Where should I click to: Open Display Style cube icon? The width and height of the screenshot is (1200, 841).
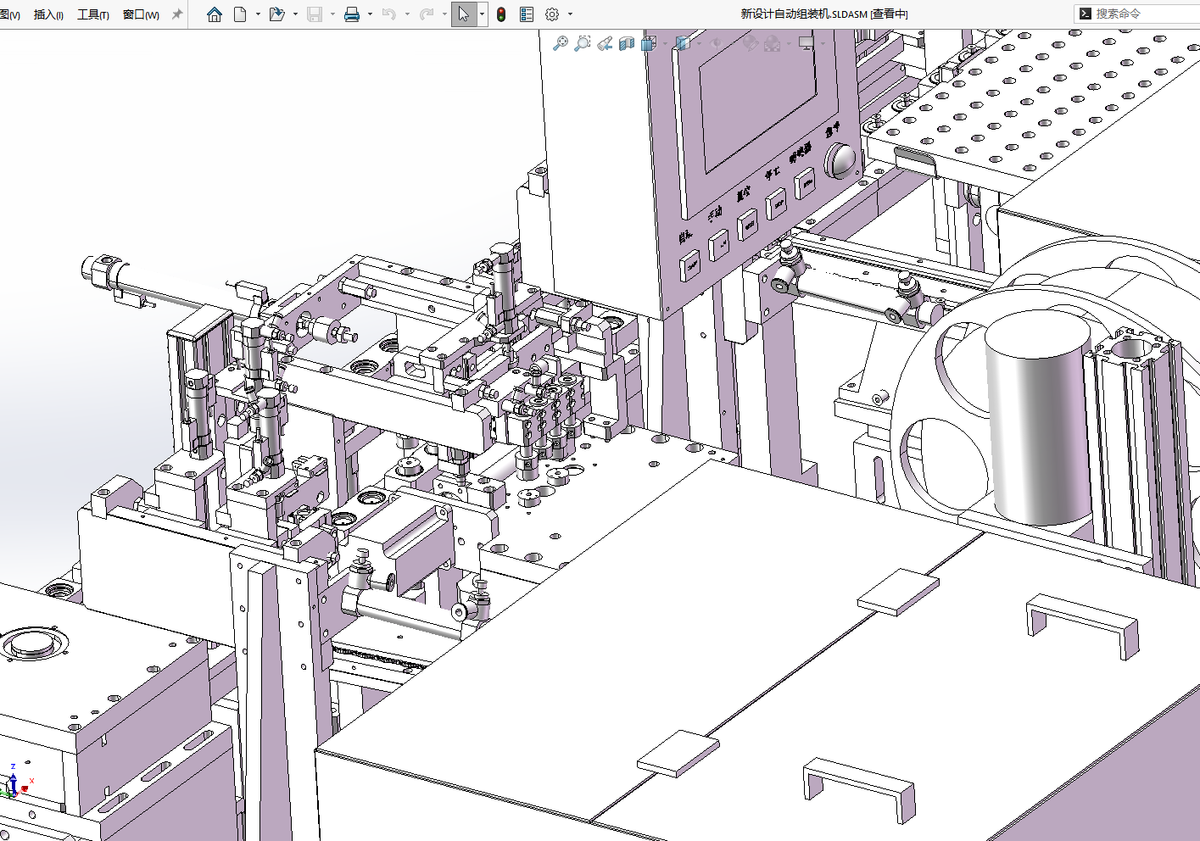682,43
